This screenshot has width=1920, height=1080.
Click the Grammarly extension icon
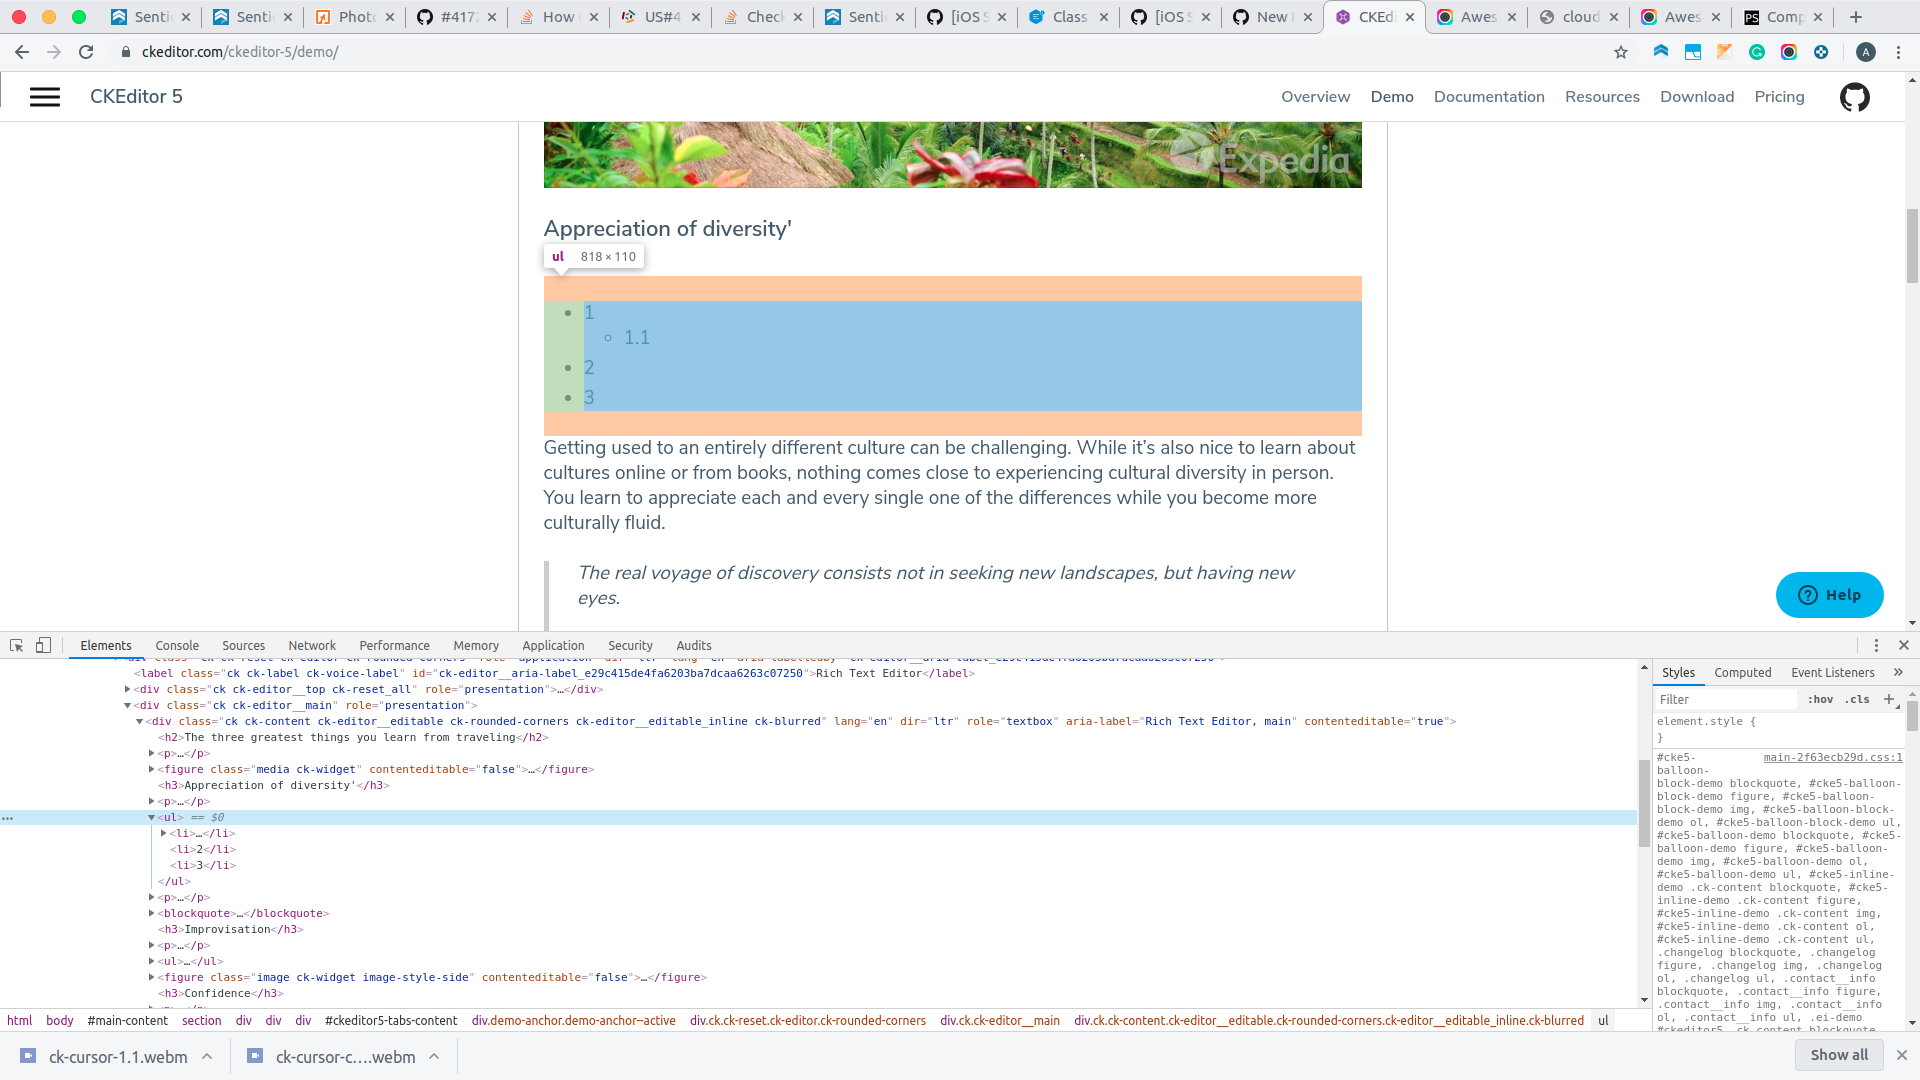[1758, 52]
